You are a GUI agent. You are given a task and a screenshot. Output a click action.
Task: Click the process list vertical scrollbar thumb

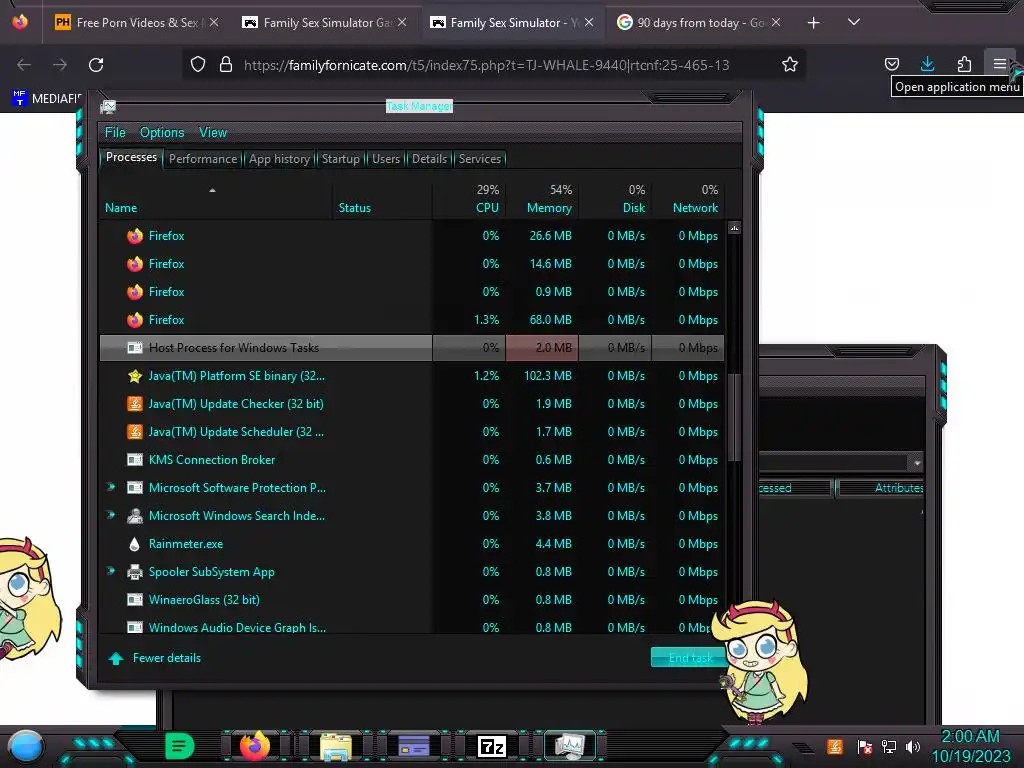[x=734, y=417]
